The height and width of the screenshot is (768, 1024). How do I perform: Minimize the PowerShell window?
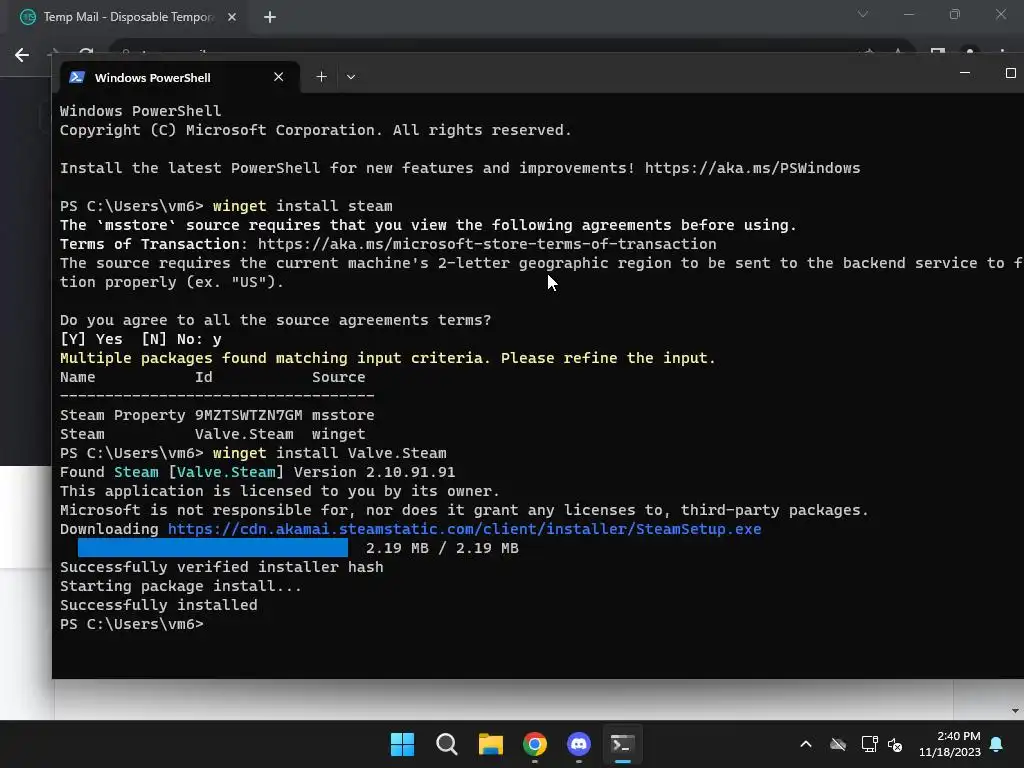(x=965, y=73)
